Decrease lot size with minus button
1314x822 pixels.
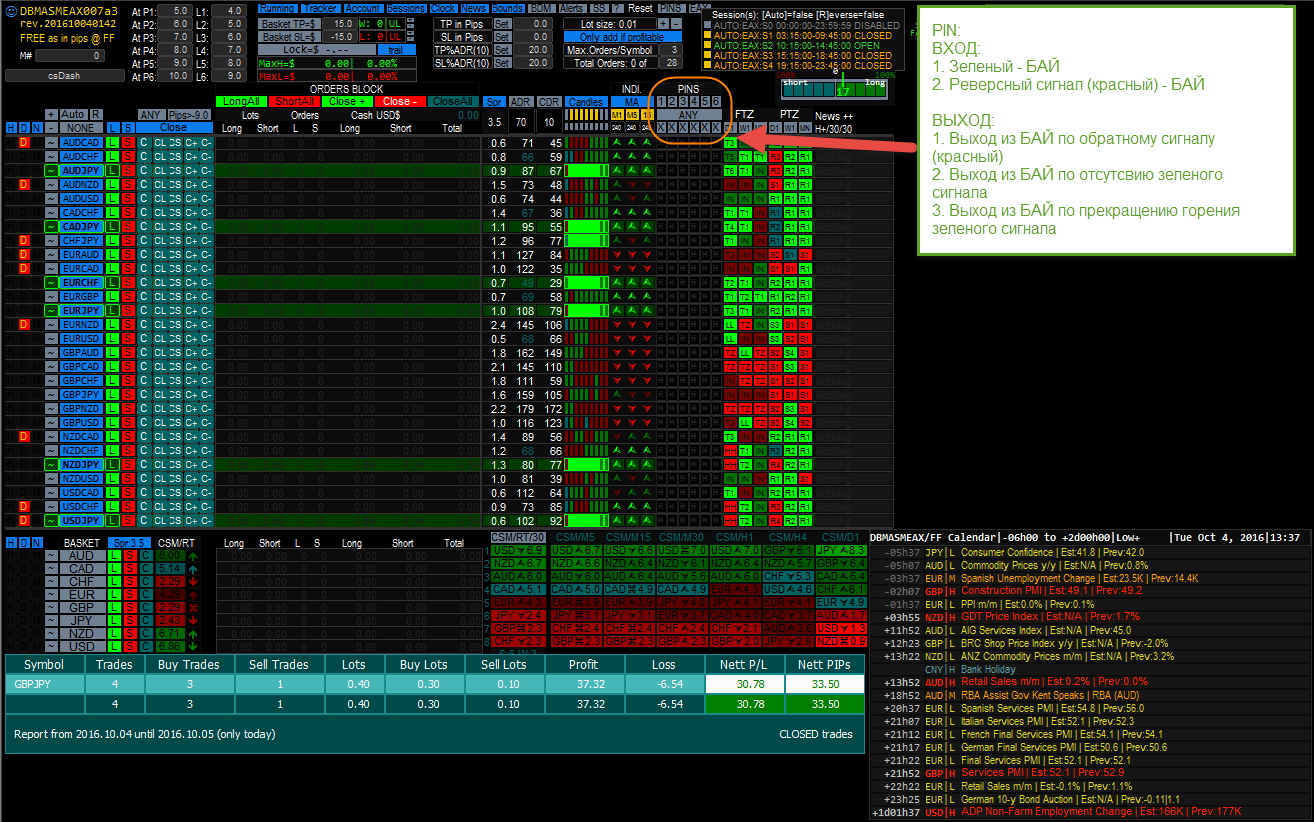coord(677,24)
